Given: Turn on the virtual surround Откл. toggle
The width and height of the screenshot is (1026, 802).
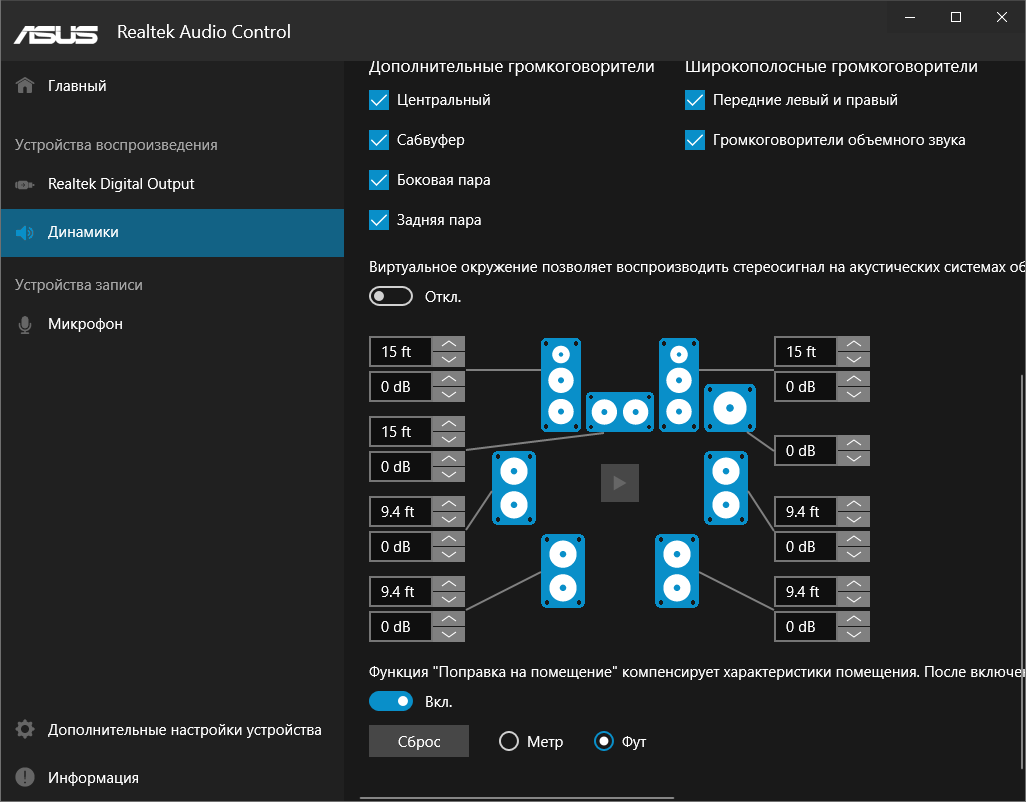Looking at the screenshot, I should (x=391, y=296).
